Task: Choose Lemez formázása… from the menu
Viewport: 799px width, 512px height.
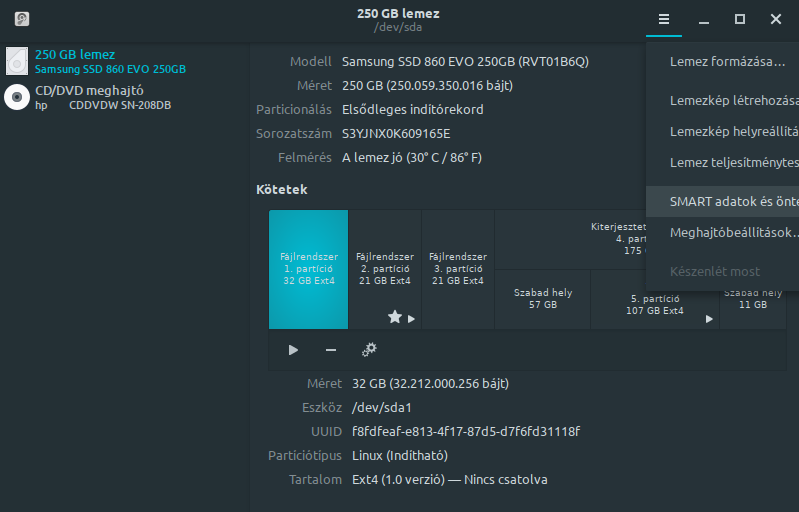Action: click(x=723, y=62)
